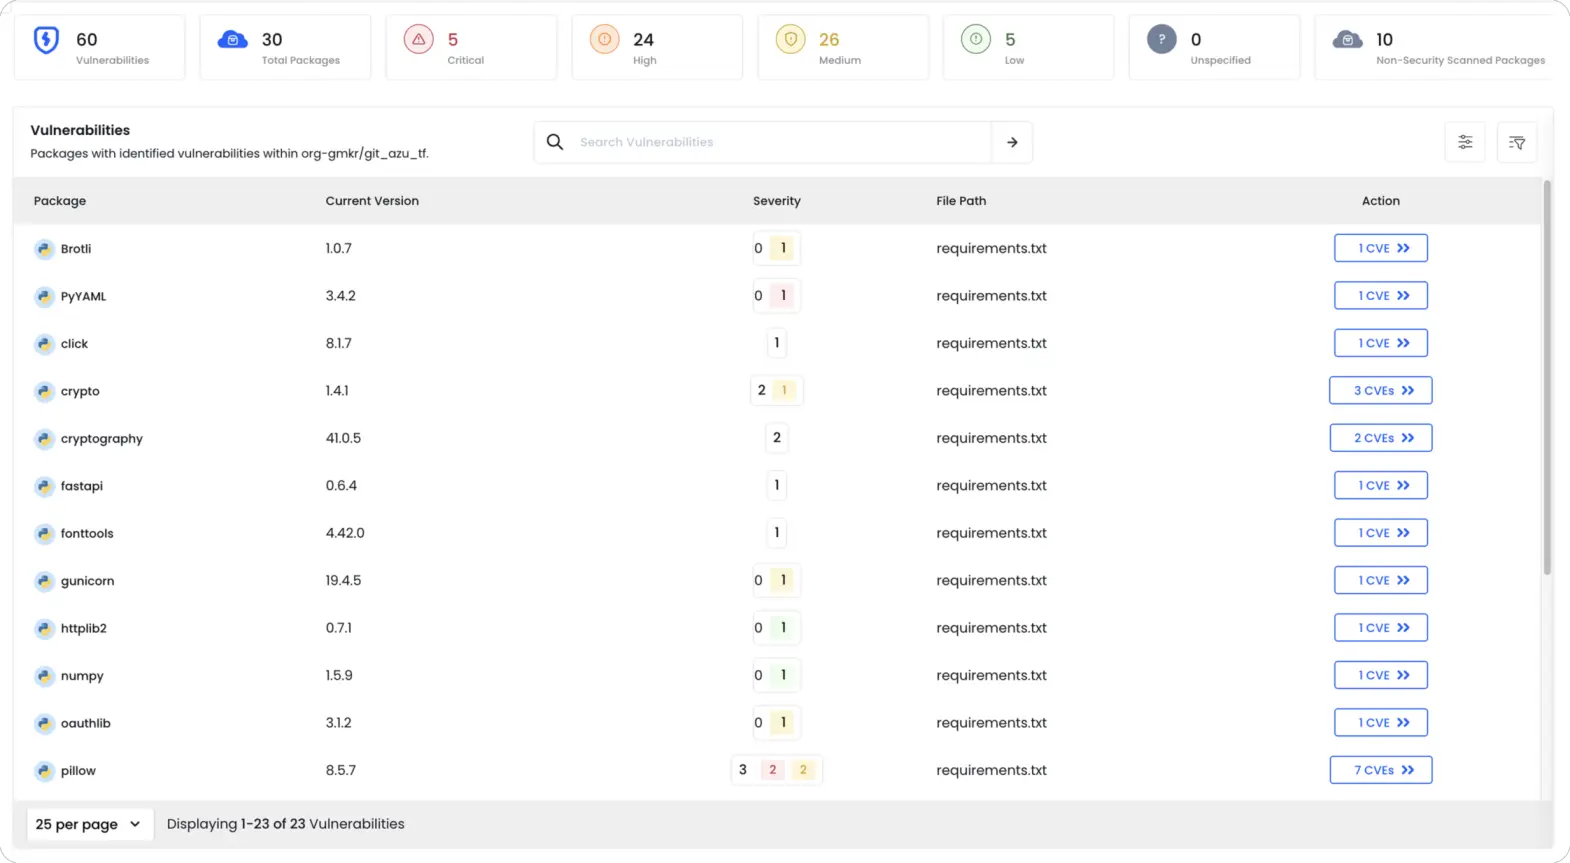Image resolution: width=1570 pixels, height=863 pixels.
Task: Click the httplib2 severity badge
Action: coord(776,628)
